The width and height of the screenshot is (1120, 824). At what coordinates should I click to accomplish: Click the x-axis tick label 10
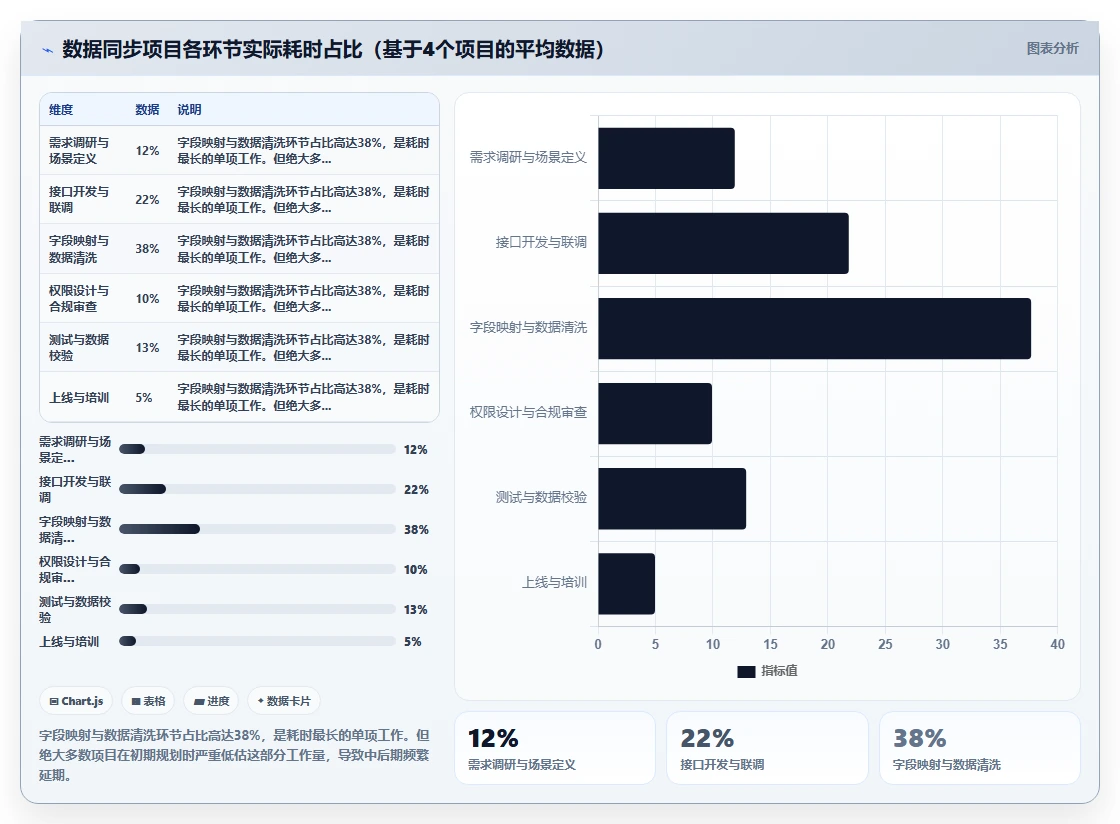[x=713, y=644]
